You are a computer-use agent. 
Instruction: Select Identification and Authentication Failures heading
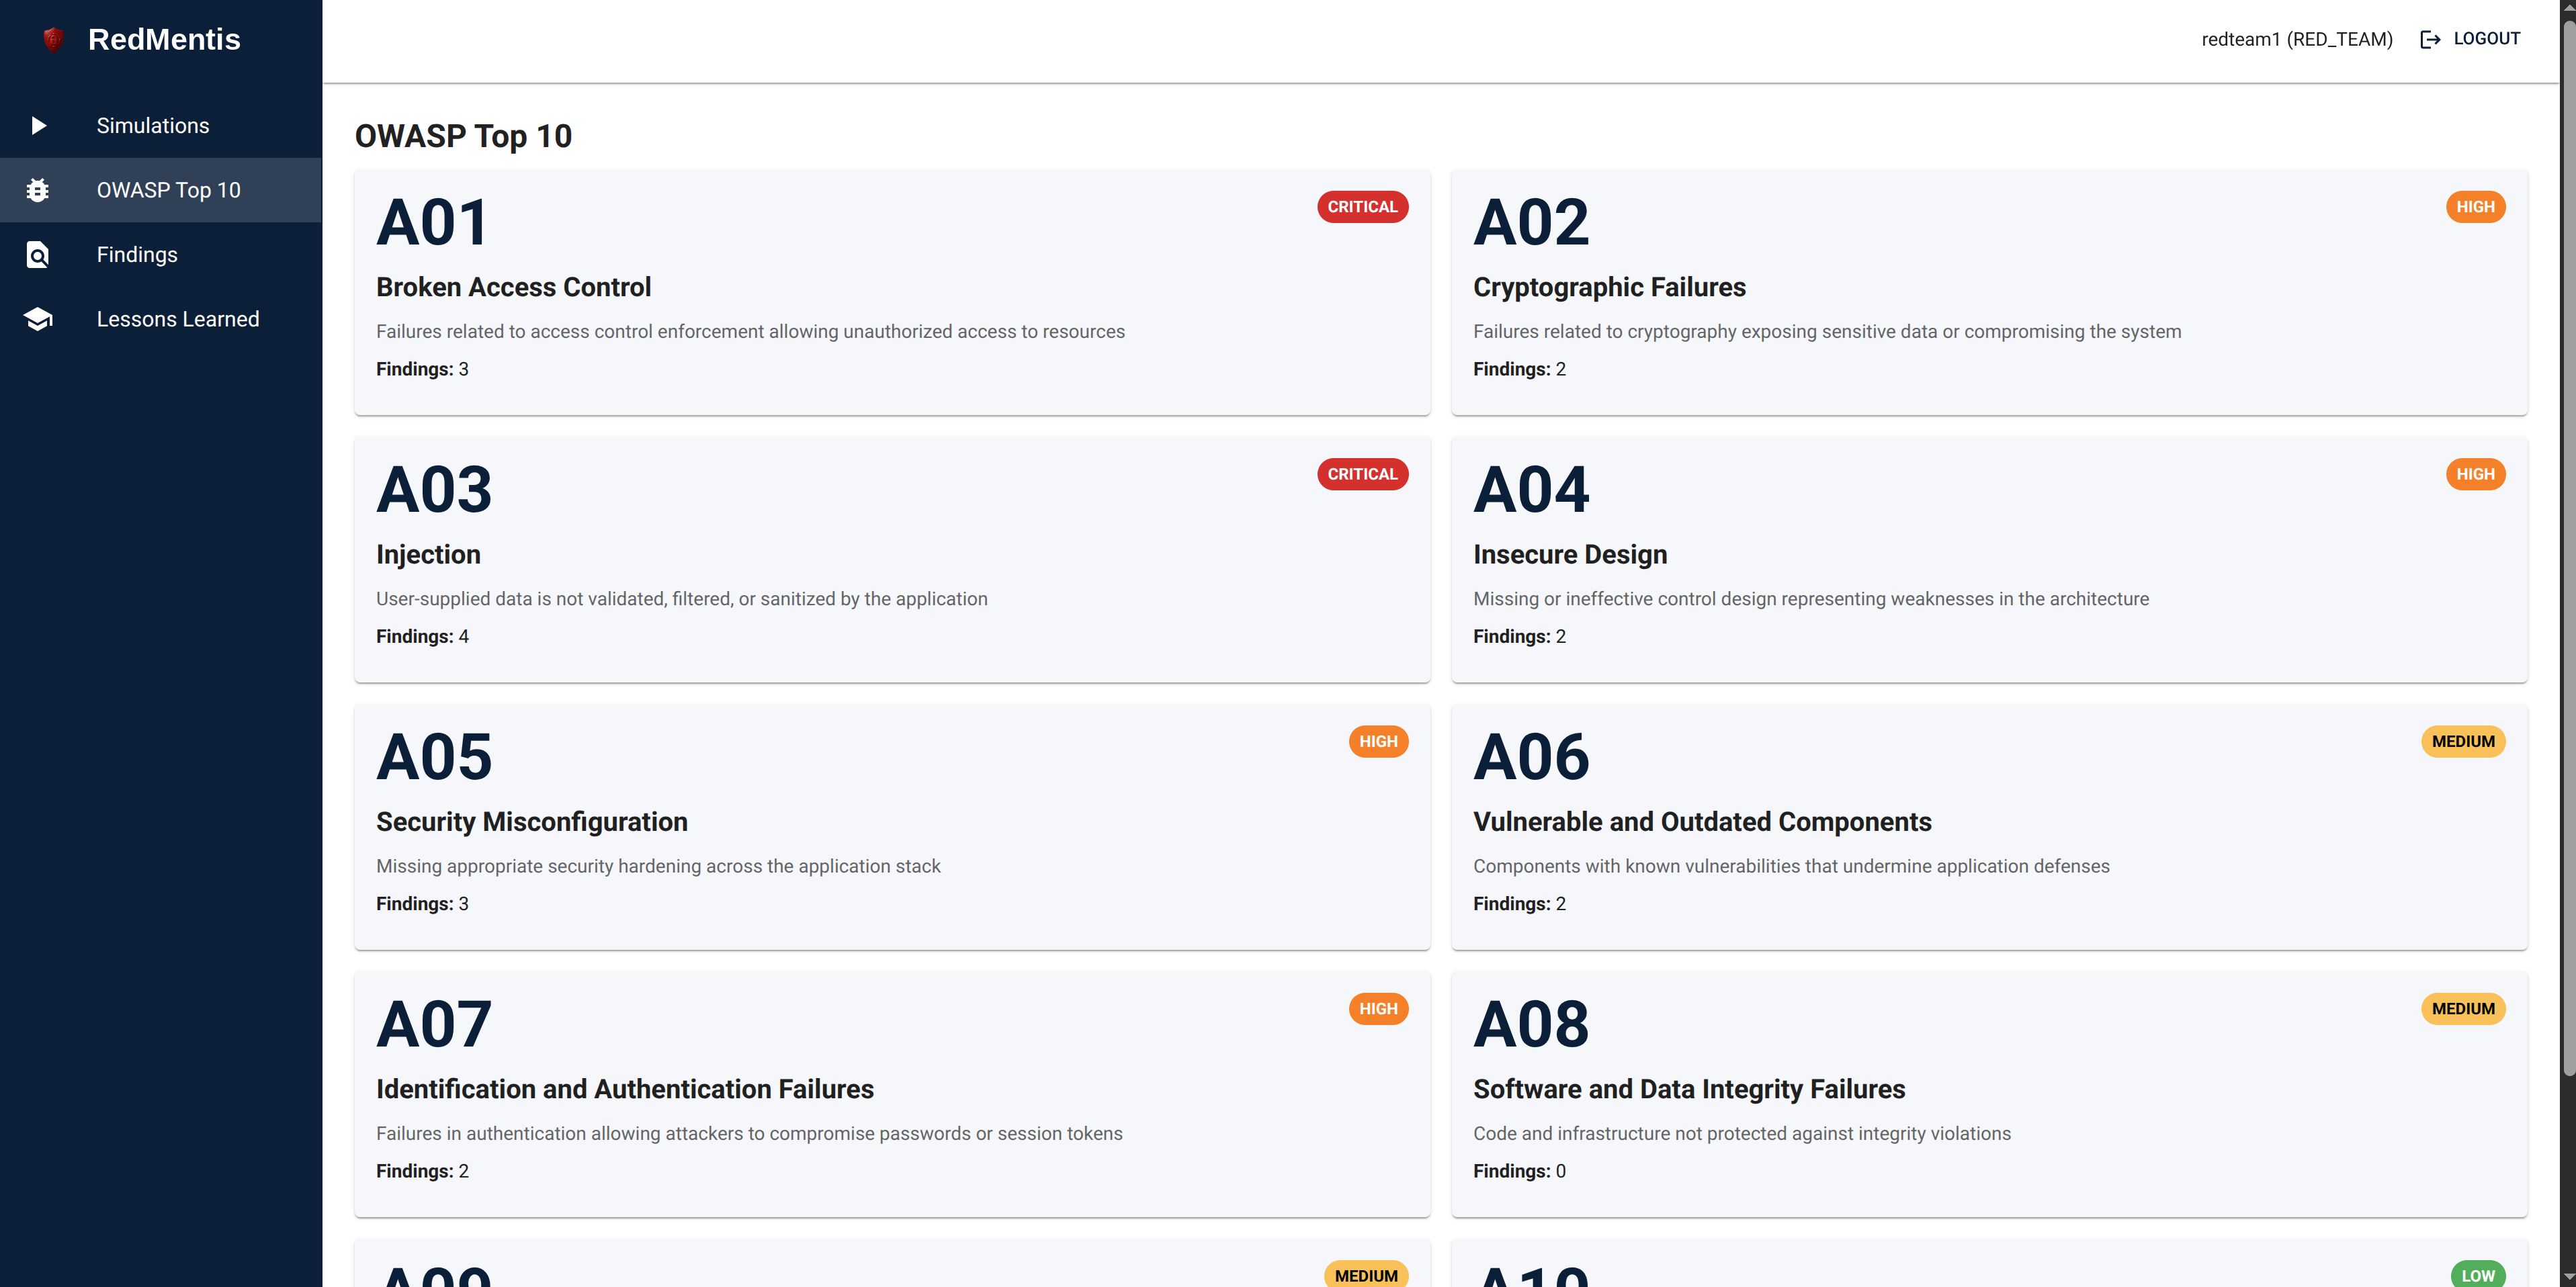click(625, 1089)
